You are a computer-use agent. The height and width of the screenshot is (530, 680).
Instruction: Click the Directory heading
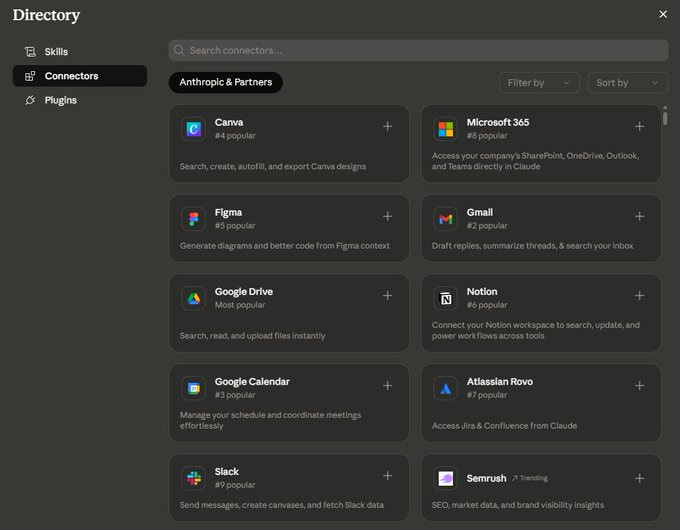pyautogui.click(x=46, y=15)
